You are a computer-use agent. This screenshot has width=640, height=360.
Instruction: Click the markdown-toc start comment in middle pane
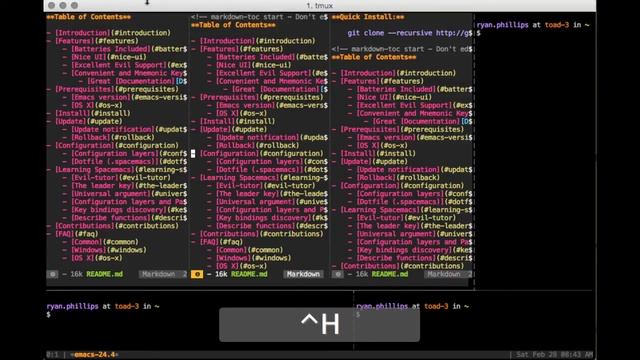tap(259, 17)
